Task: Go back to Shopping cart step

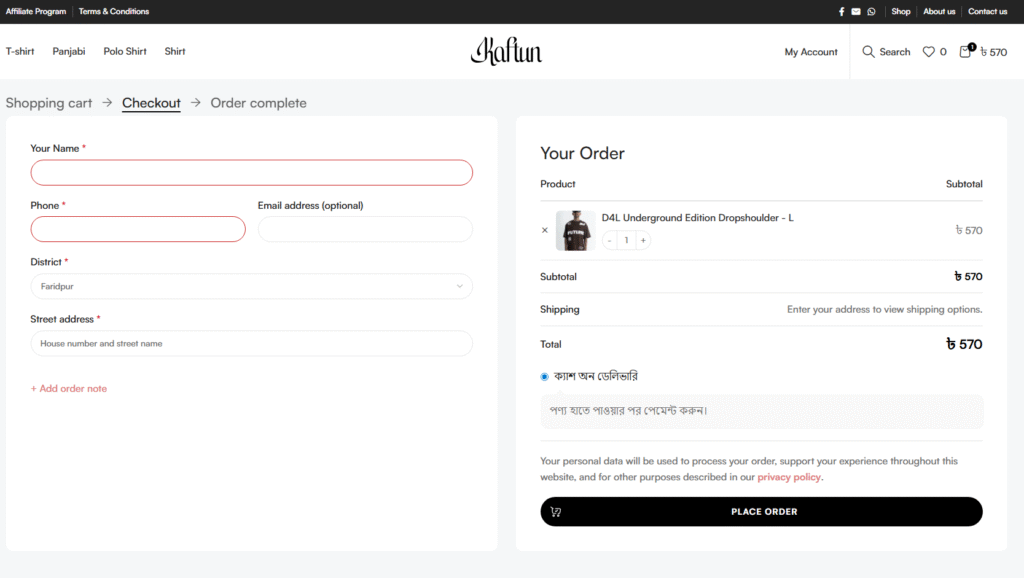Action: pos(49,103)
